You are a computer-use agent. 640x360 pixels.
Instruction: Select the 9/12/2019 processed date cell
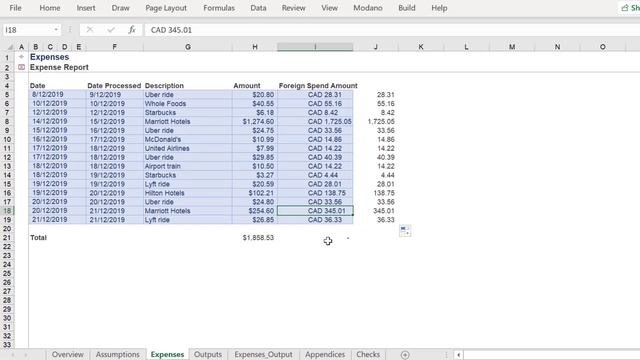[114, 95]
